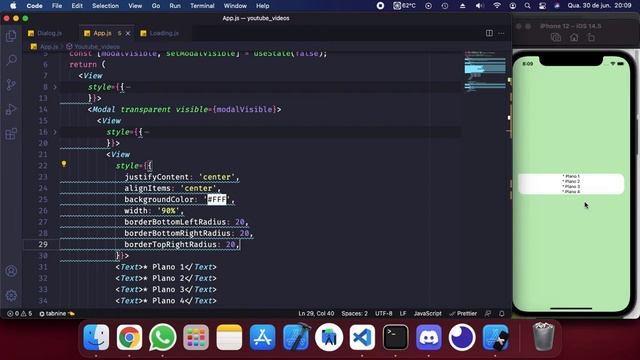Change encoding via UTF-8 in status bar
This screenshot has height=360, width=640.
pos(383,313)
